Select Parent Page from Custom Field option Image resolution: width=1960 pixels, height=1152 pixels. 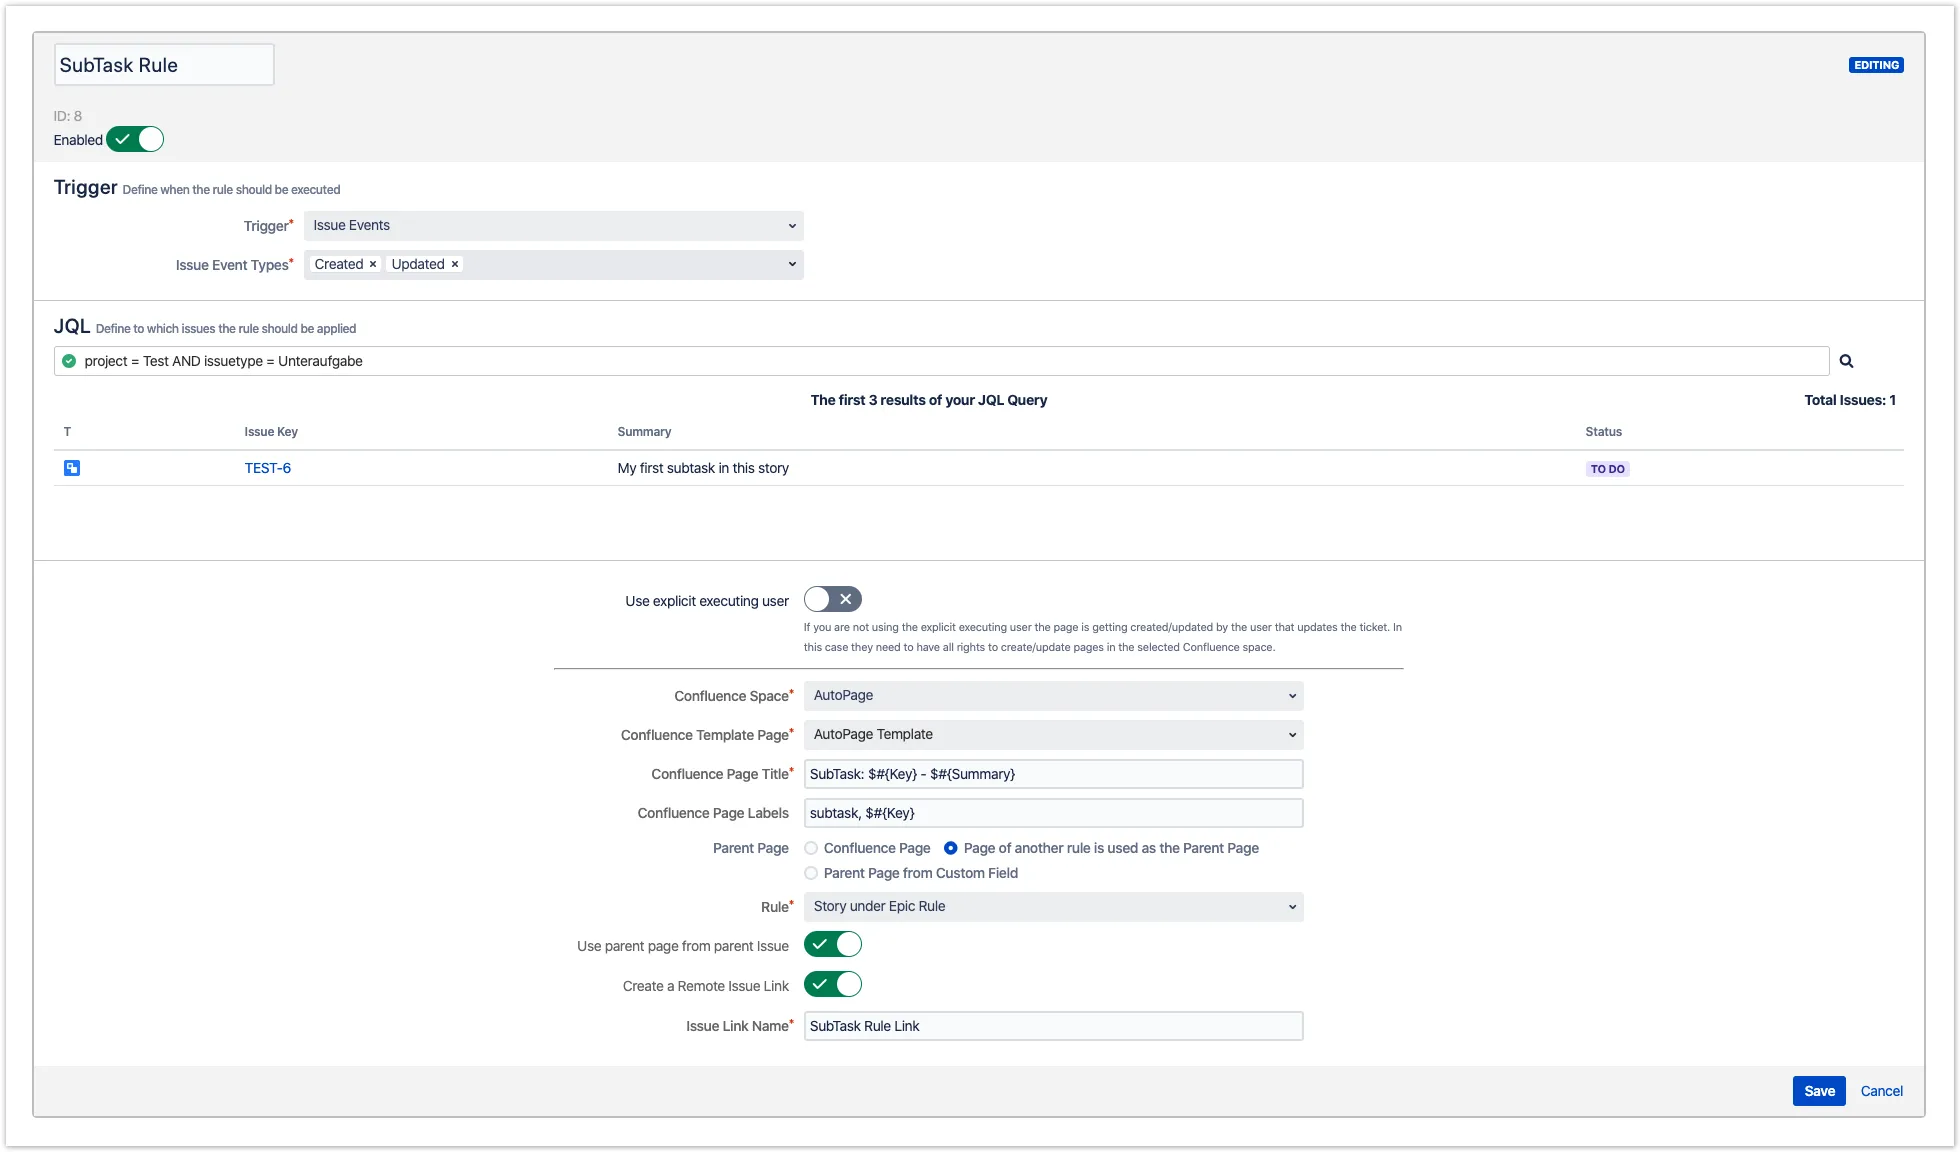click(x=811, y=873)
